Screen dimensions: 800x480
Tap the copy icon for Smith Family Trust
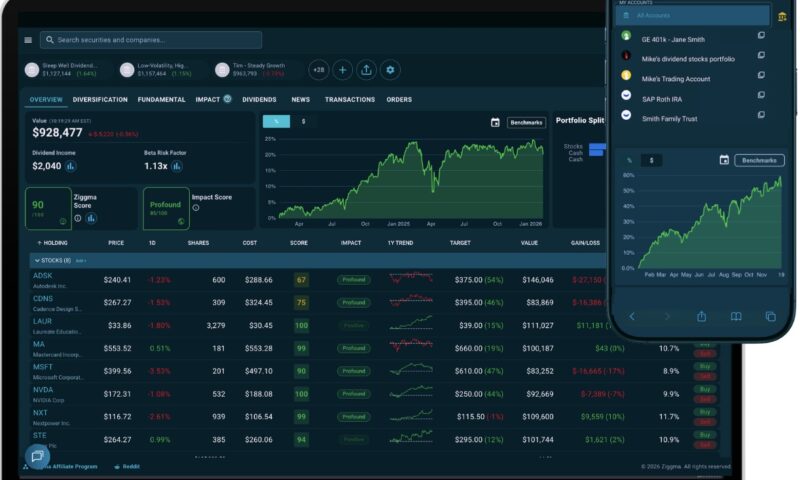761,115
